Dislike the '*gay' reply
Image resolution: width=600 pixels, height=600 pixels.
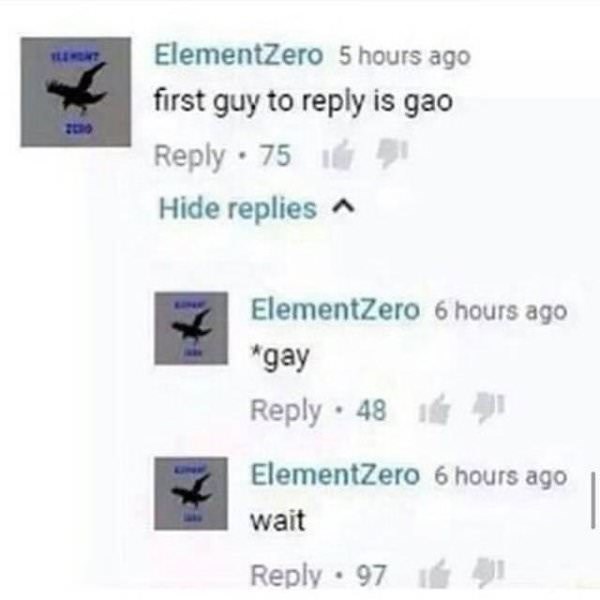(x=489, y=409)
